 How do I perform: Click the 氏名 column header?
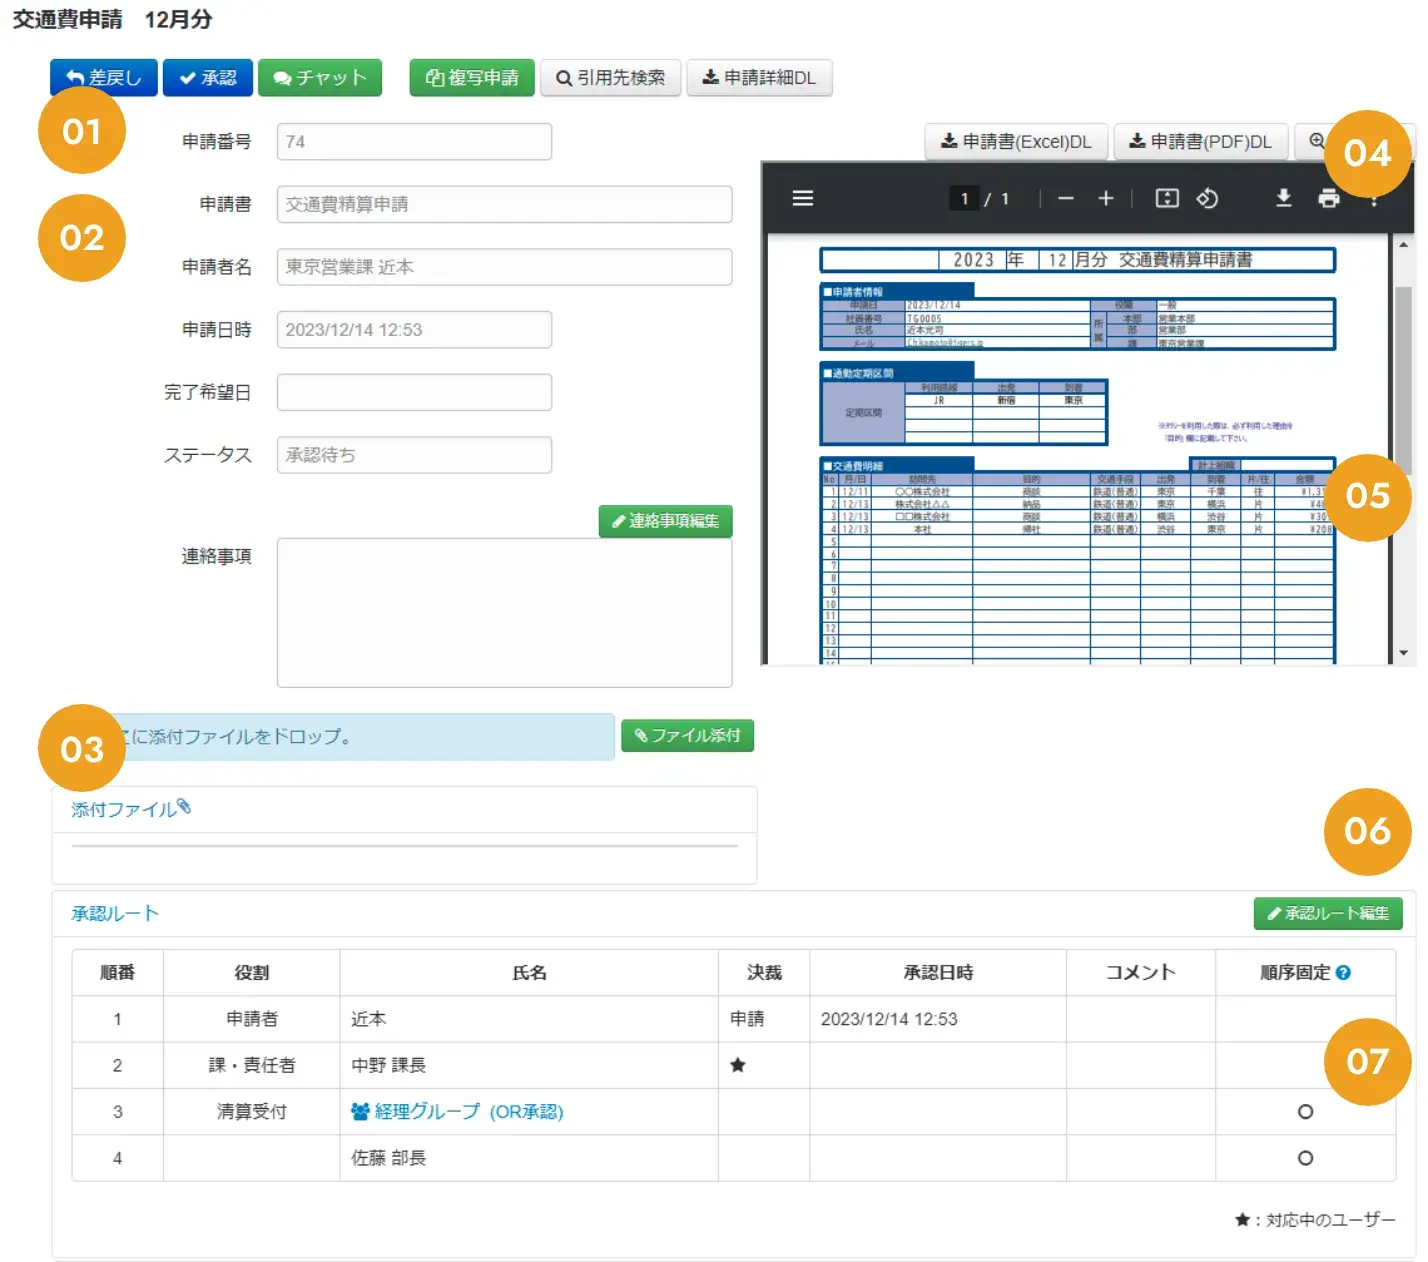[529, 972]
